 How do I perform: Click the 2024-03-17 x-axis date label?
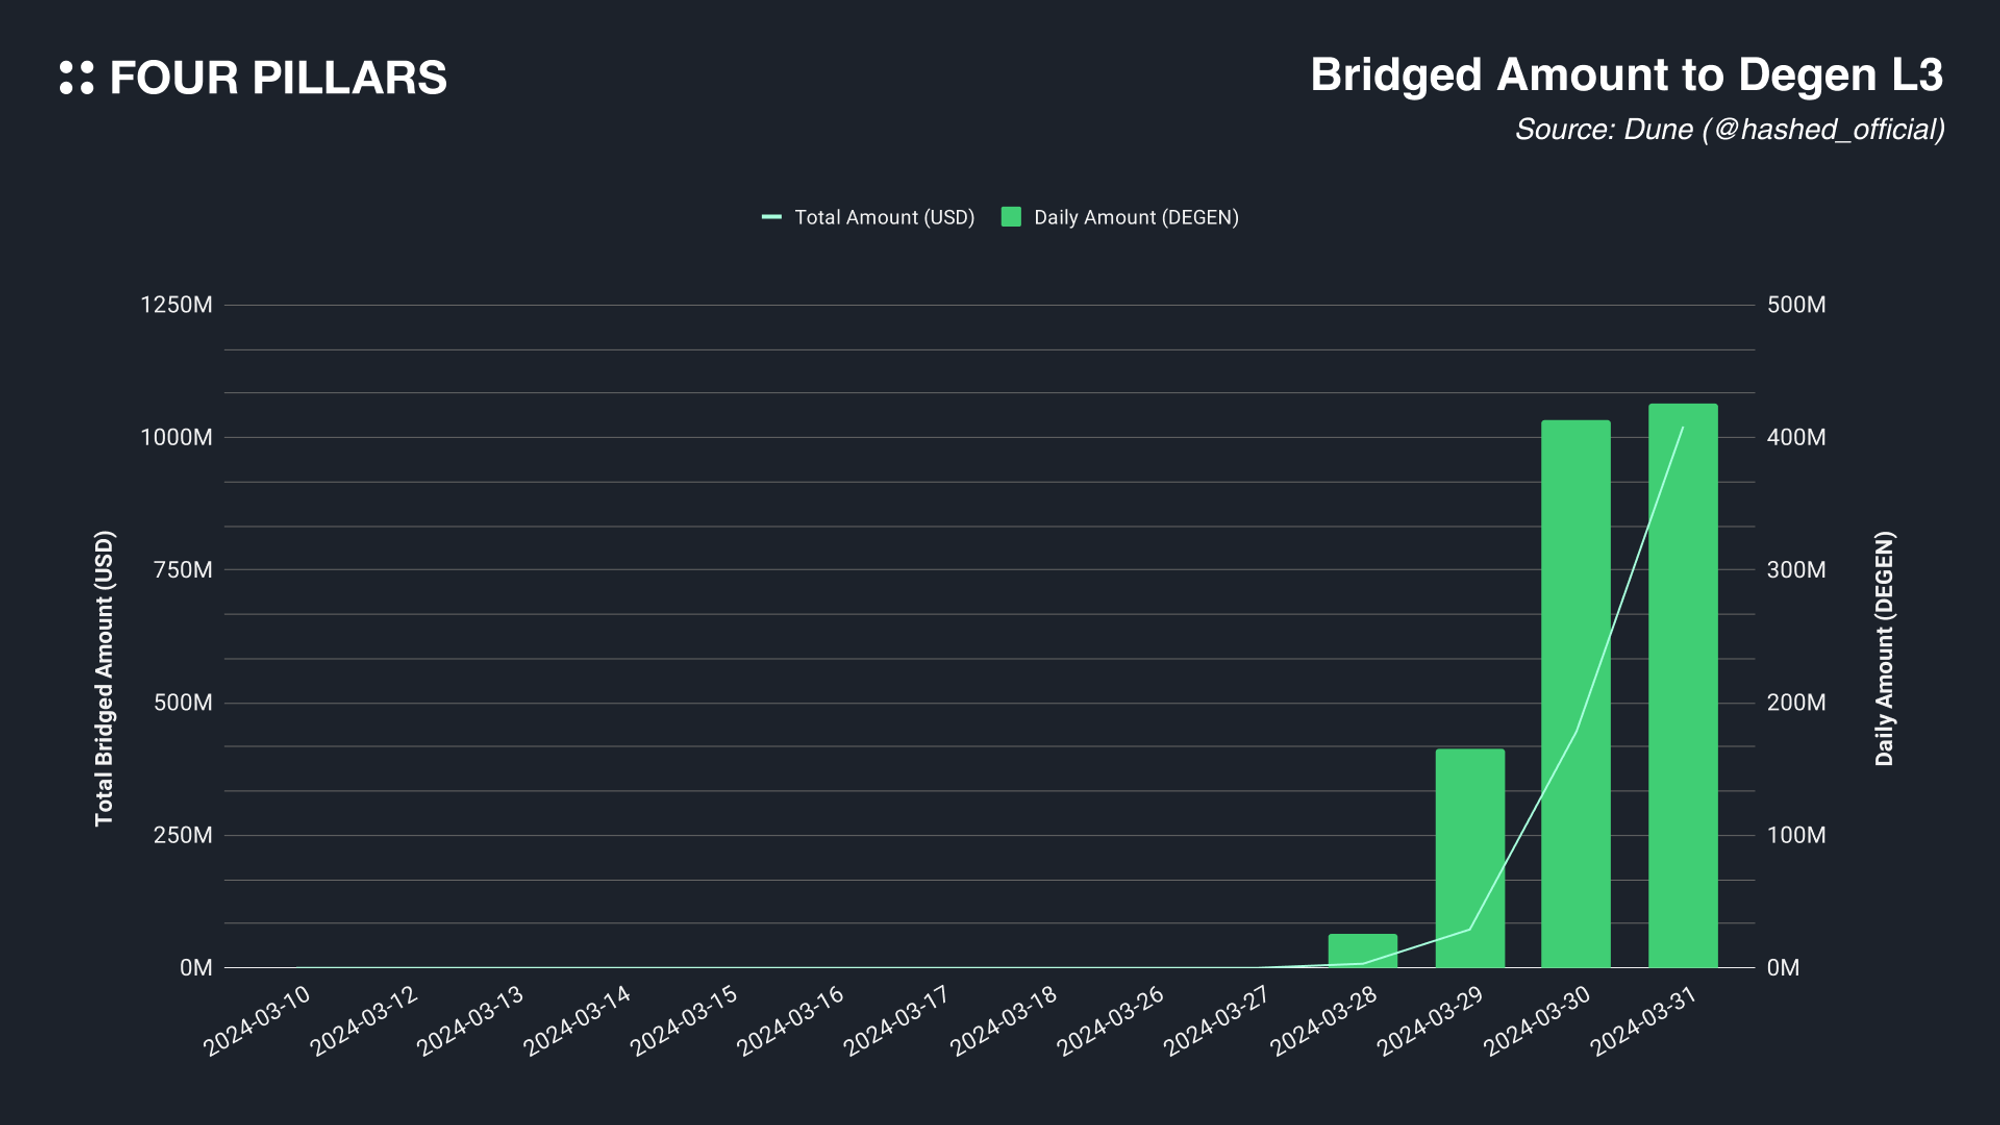tap(897, 1021)
